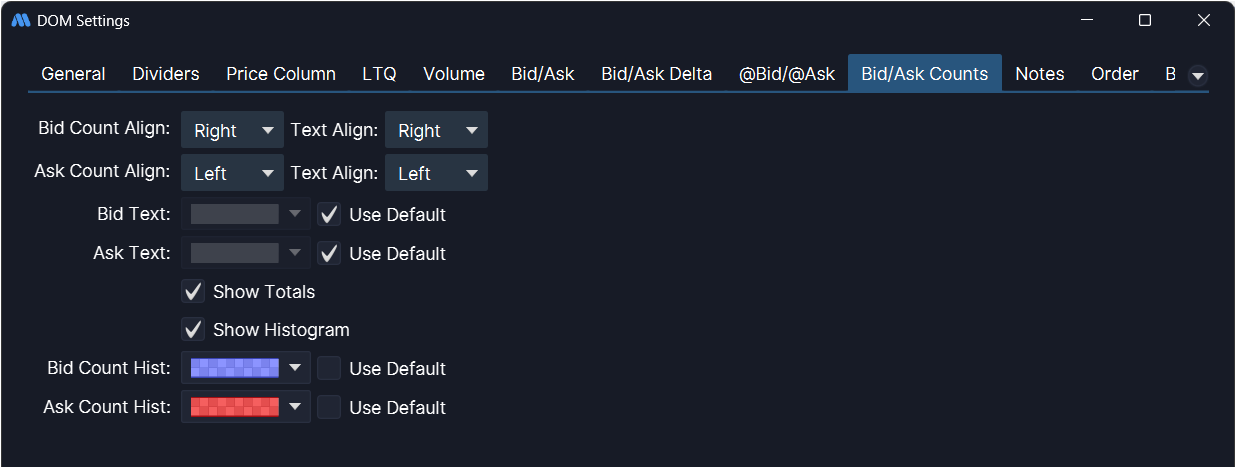Expand Text Align dropdown set to Left
Image resolution: width=1236 pixels, height=468 pixels.
tap(436, 173)
